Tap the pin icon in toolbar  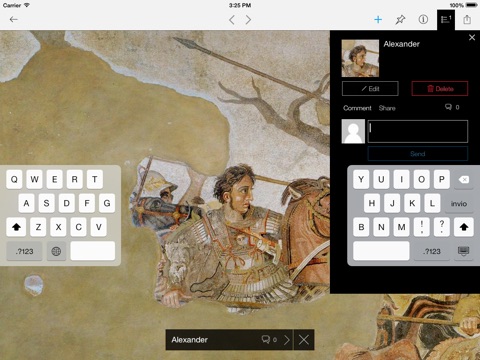tap(400, 20)
